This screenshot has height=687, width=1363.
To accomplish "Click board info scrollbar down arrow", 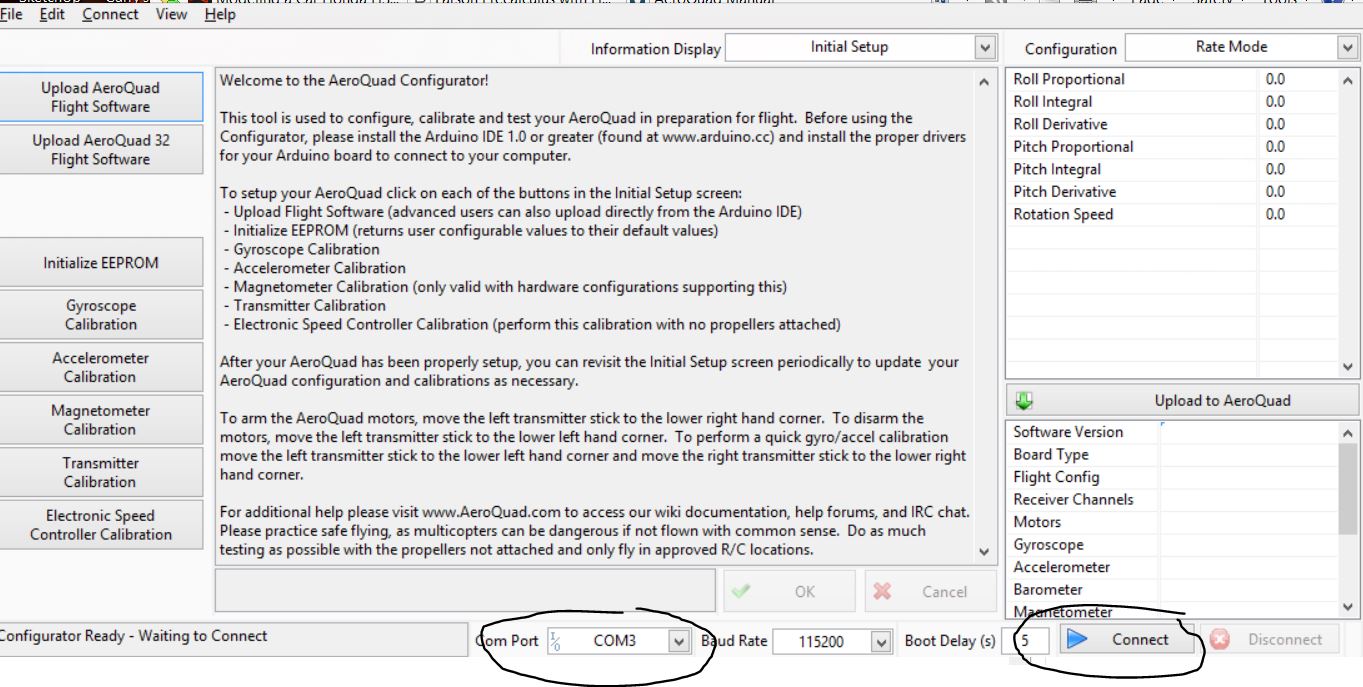I will (1348, 607).
